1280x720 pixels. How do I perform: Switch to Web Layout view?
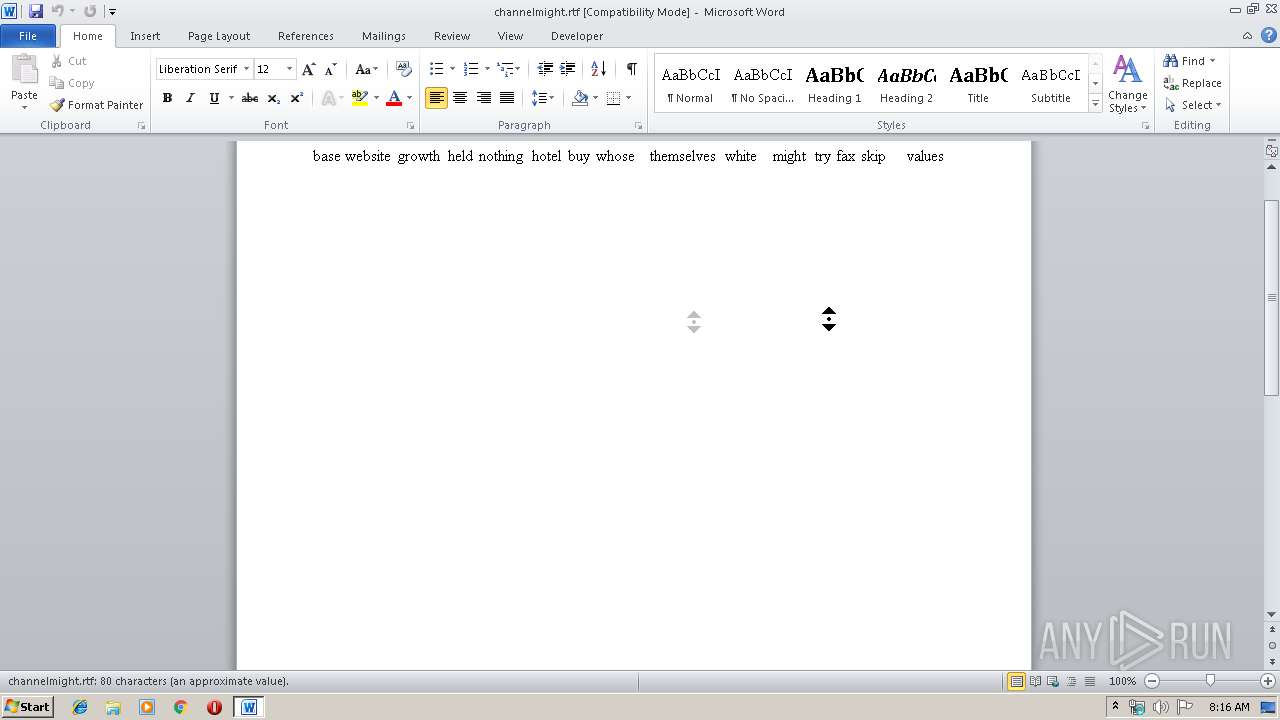coord(1053,681)
